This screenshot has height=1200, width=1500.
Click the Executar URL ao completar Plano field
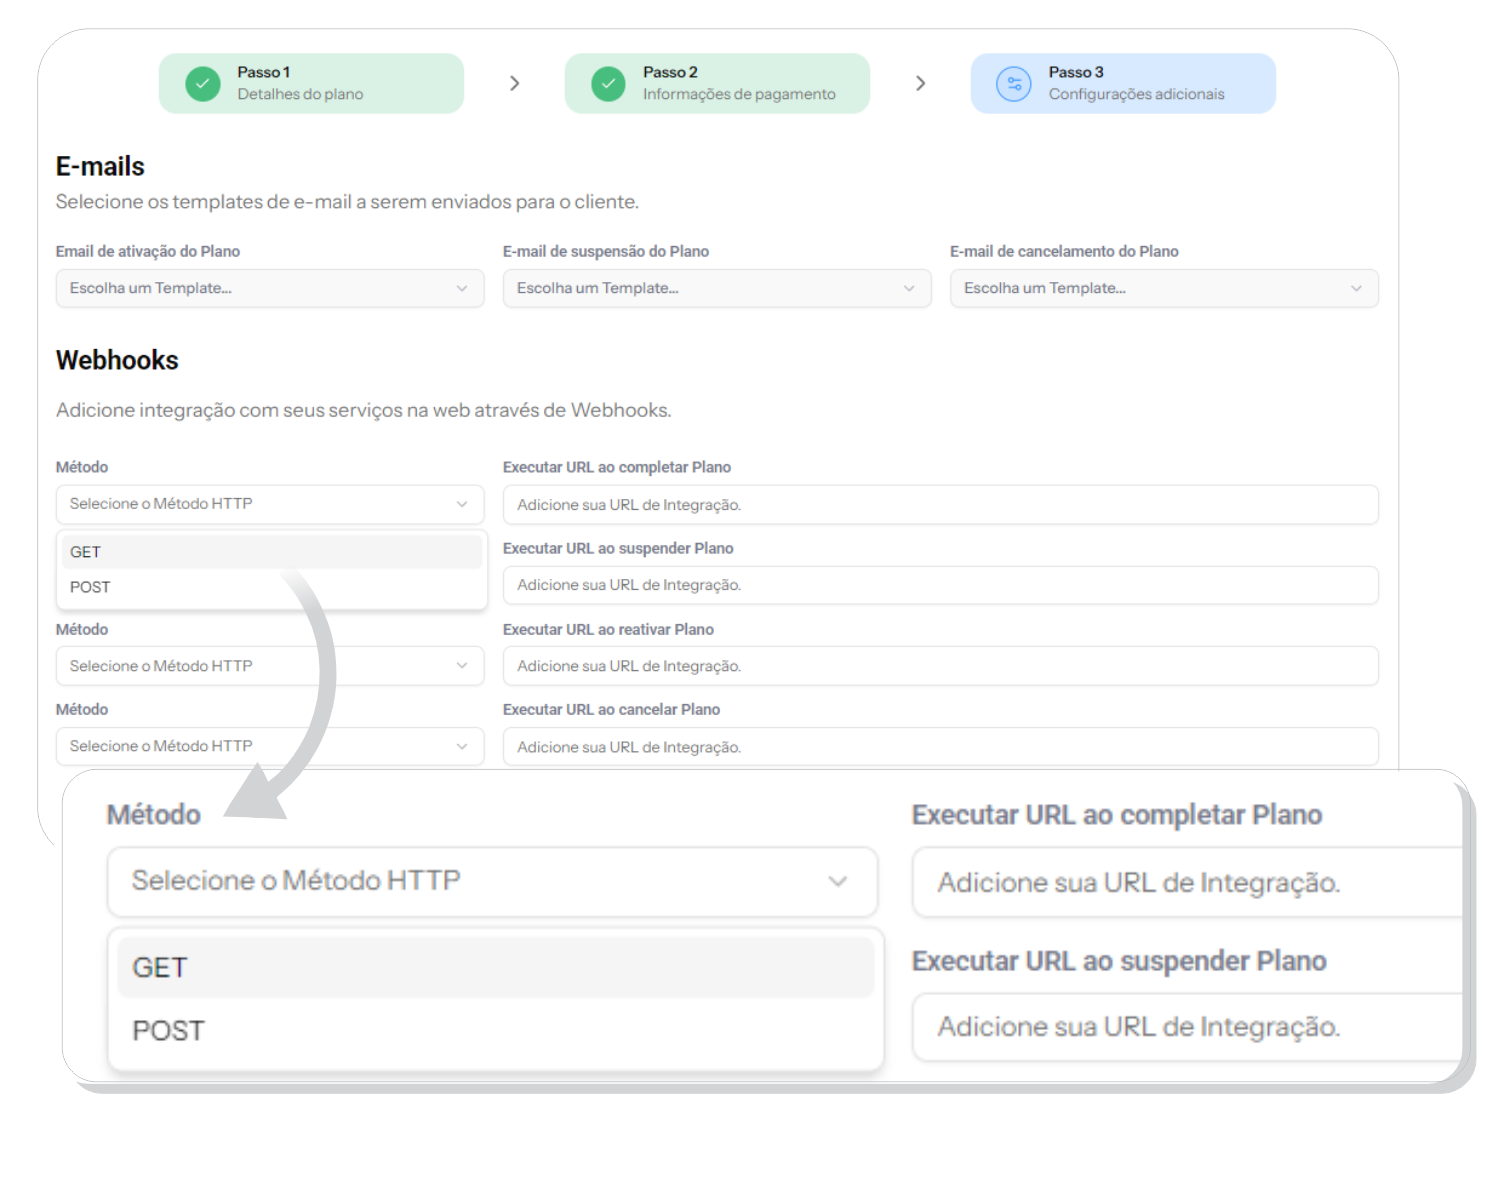[x=940, y=505]
